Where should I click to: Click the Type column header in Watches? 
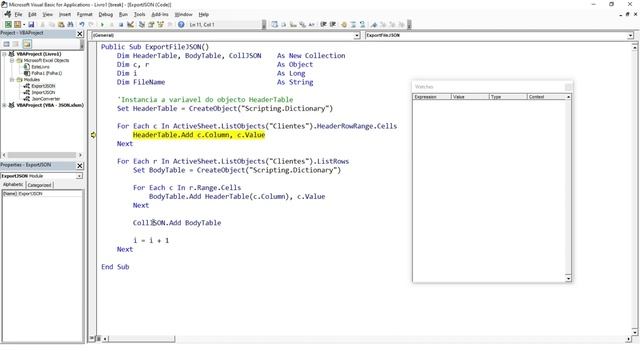(x=508, y=97)
